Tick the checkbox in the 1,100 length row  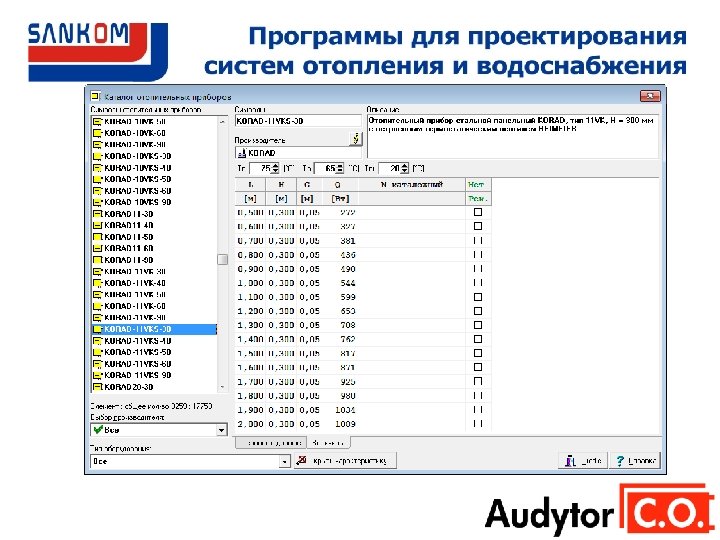[478, 297]
